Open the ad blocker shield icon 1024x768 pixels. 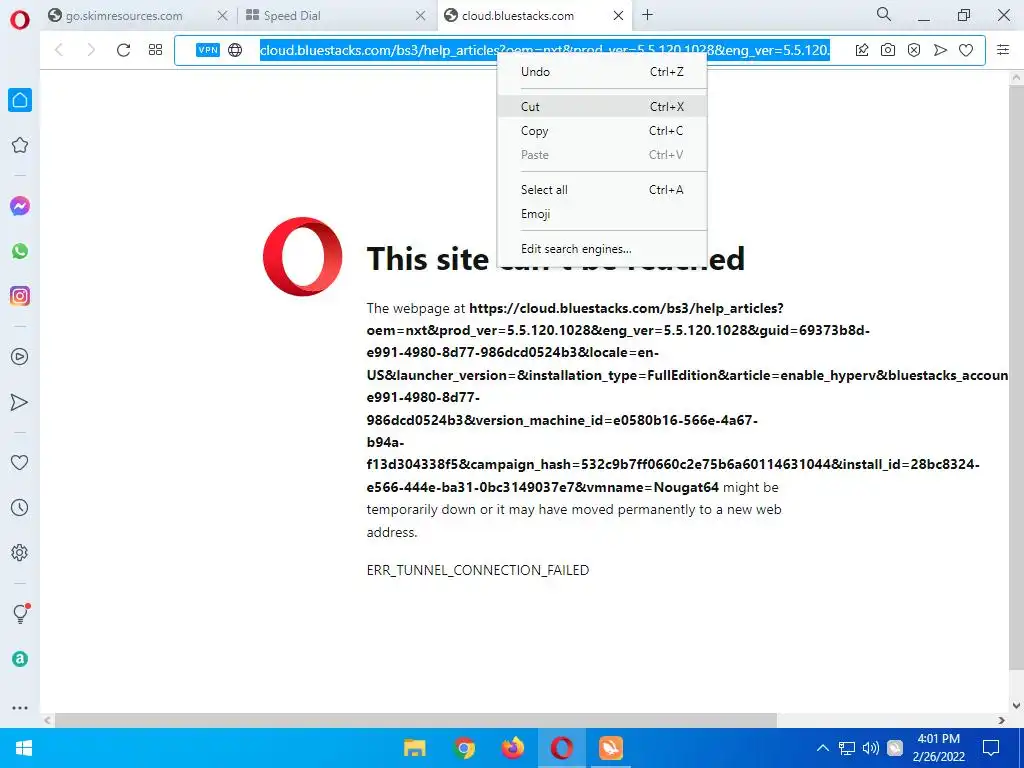pos(914,50)
